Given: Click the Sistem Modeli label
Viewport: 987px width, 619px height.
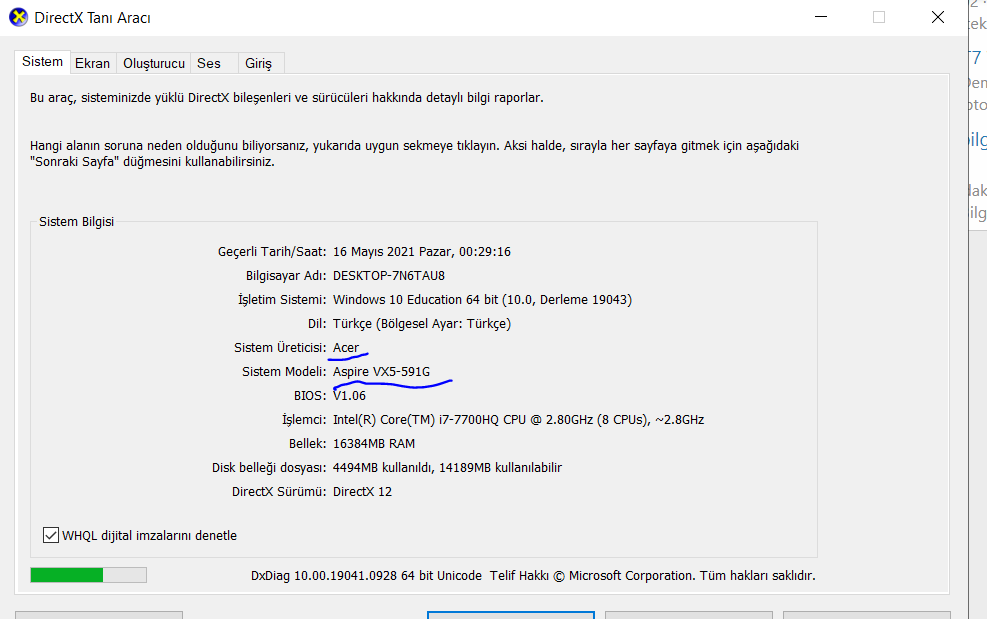Looking at the screenshot, I should tap(284, 372).
